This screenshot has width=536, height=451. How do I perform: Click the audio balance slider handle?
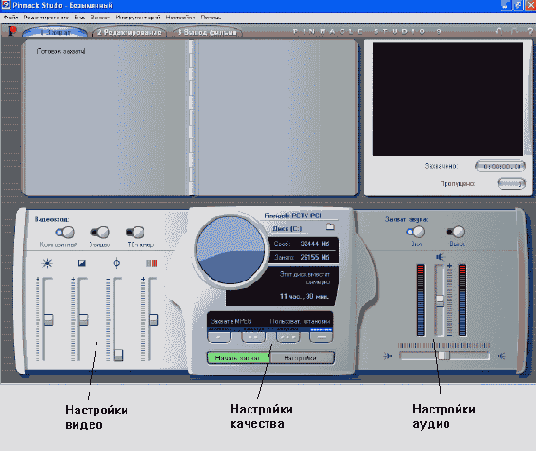coord(444,356)
